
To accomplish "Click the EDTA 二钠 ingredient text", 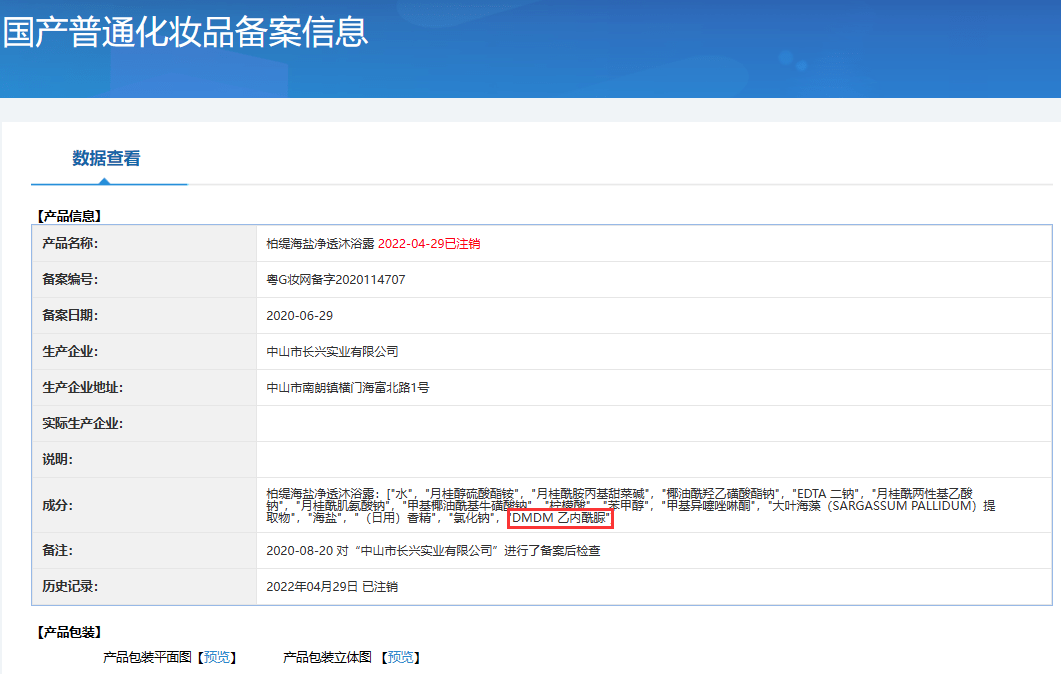I will 826,494.
